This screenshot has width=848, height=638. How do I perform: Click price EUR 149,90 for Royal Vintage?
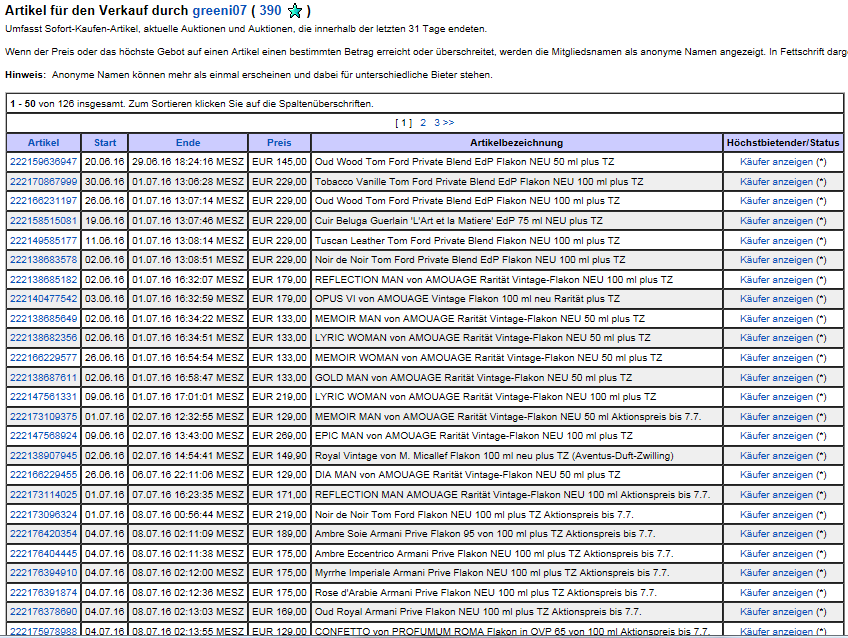279,455
